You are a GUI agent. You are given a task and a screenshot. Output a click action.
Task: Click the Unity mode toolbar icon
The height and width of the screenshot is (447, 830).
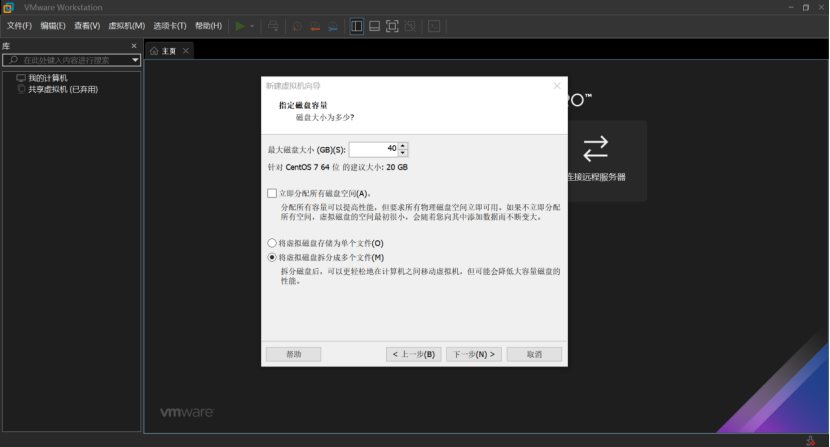410,26
